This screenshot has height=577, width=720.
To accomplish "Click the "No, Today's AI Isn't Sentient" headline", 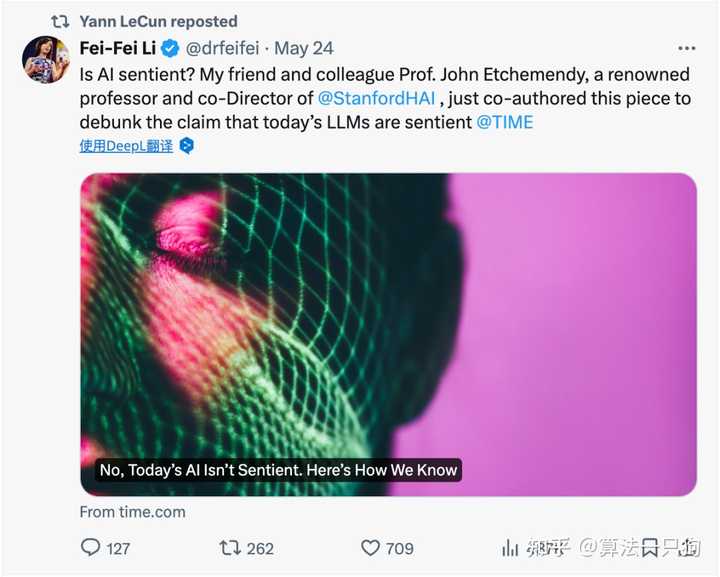I will [x=278, y=469].
